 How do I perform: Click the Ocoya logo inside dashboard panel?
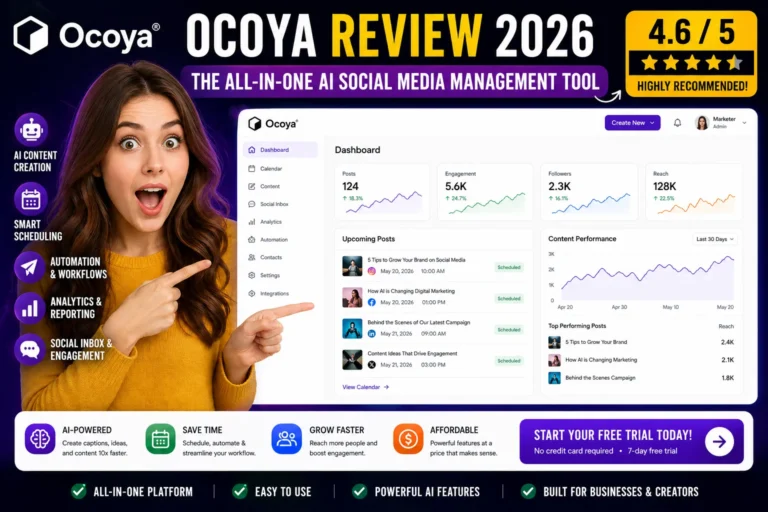272,123
